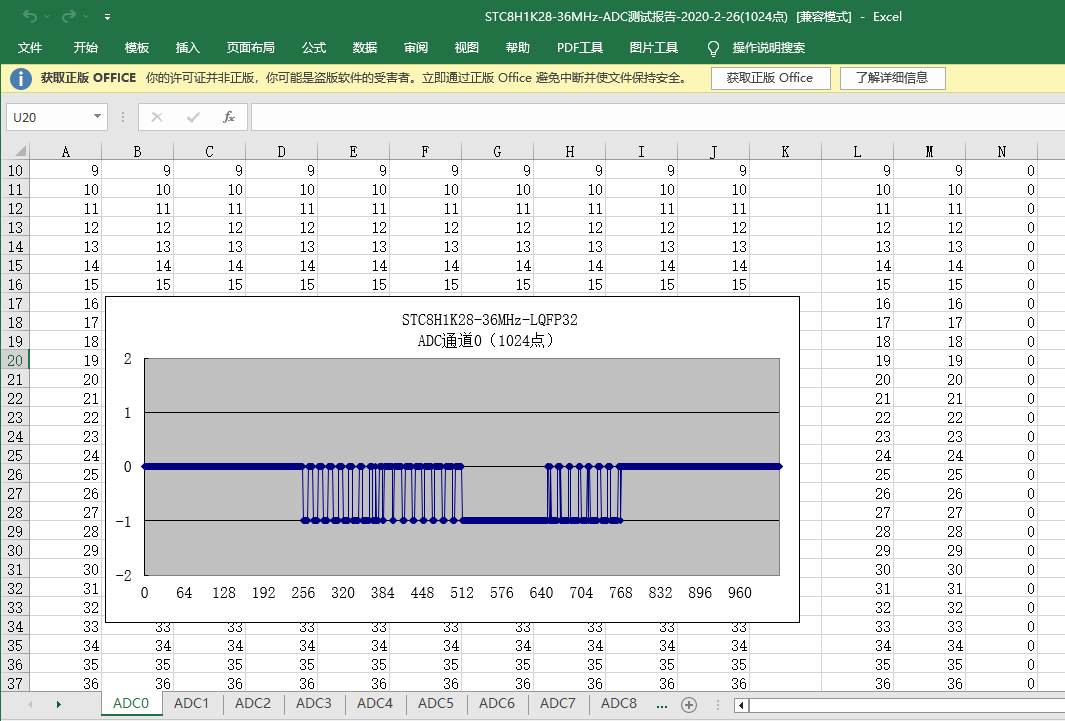Click the y-axis label -1 on chart
This screenshot has height=721, width=1065.
tap(123, 521)
